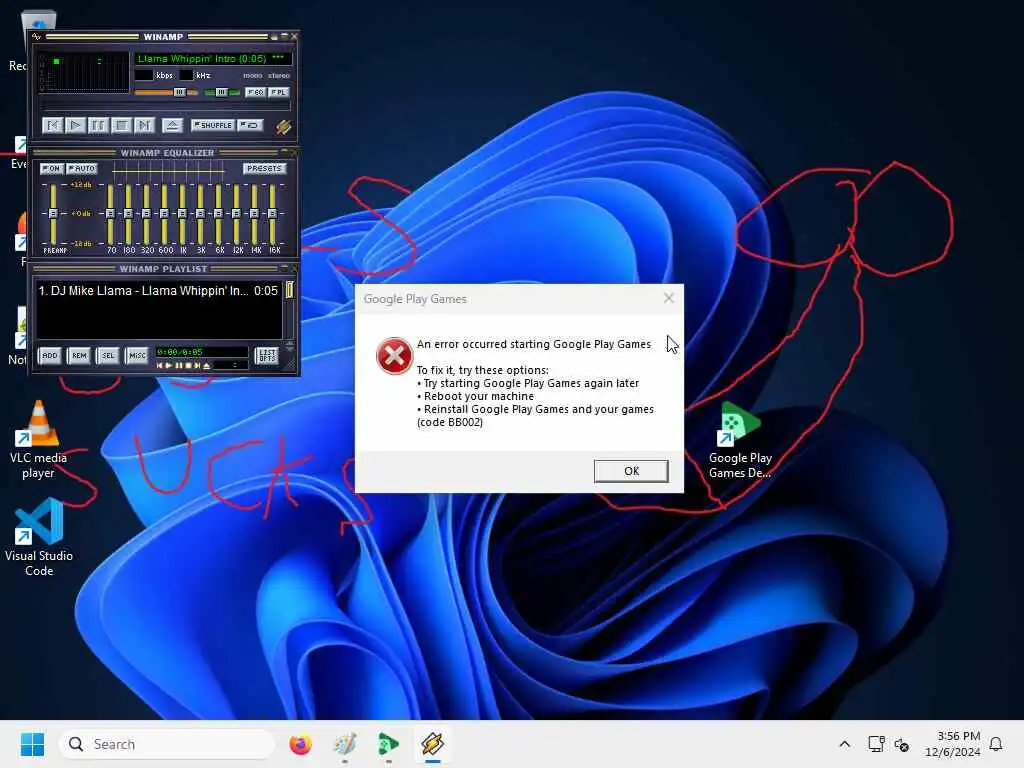This screenshot has height=768, width=1024.
Task: Turn equalizer ON button on or off
Action: pyautogui.click(x=52, y=168)
